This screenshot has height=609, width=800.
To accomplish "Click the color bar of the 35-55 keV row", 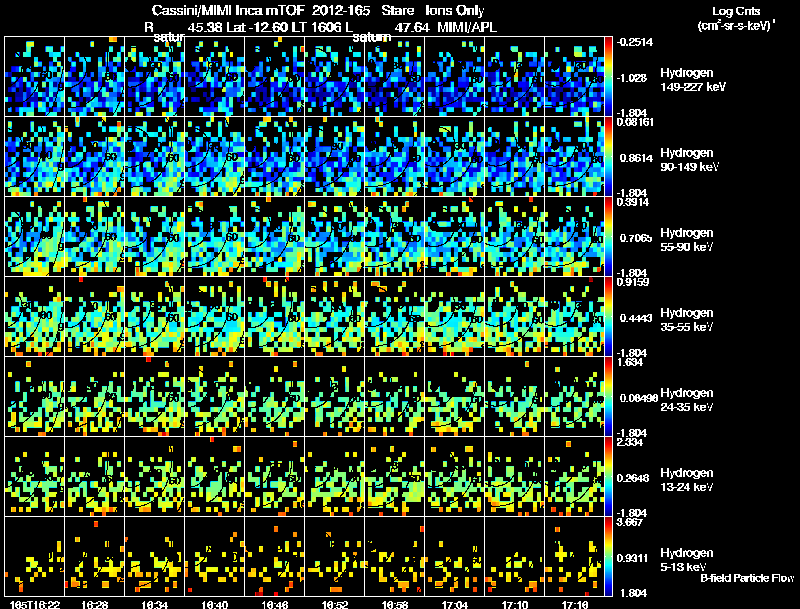I will pyautogui.click(x=608, y=317).
